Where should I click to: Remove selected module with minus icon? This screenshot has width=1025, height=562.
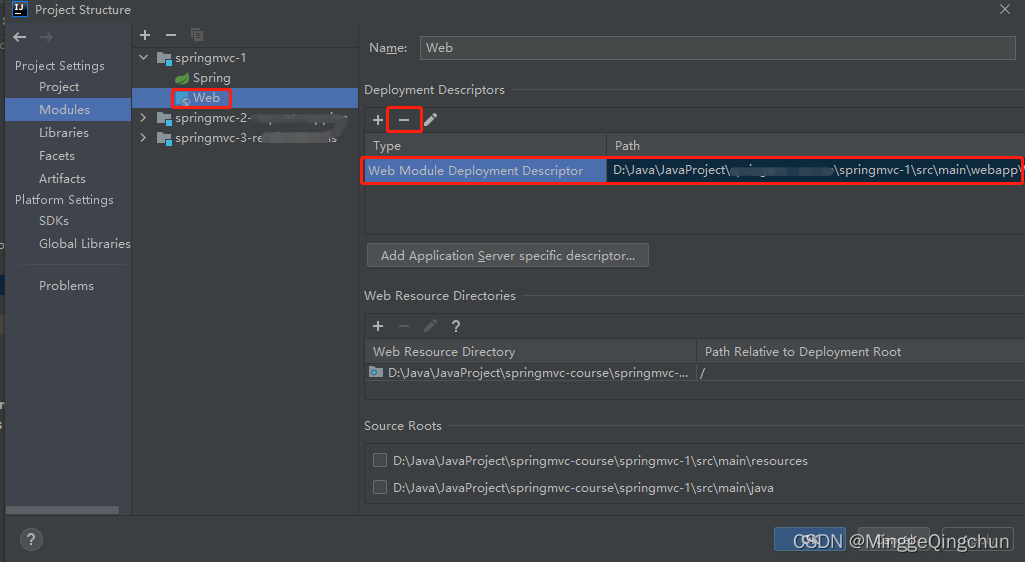[170, 35]
